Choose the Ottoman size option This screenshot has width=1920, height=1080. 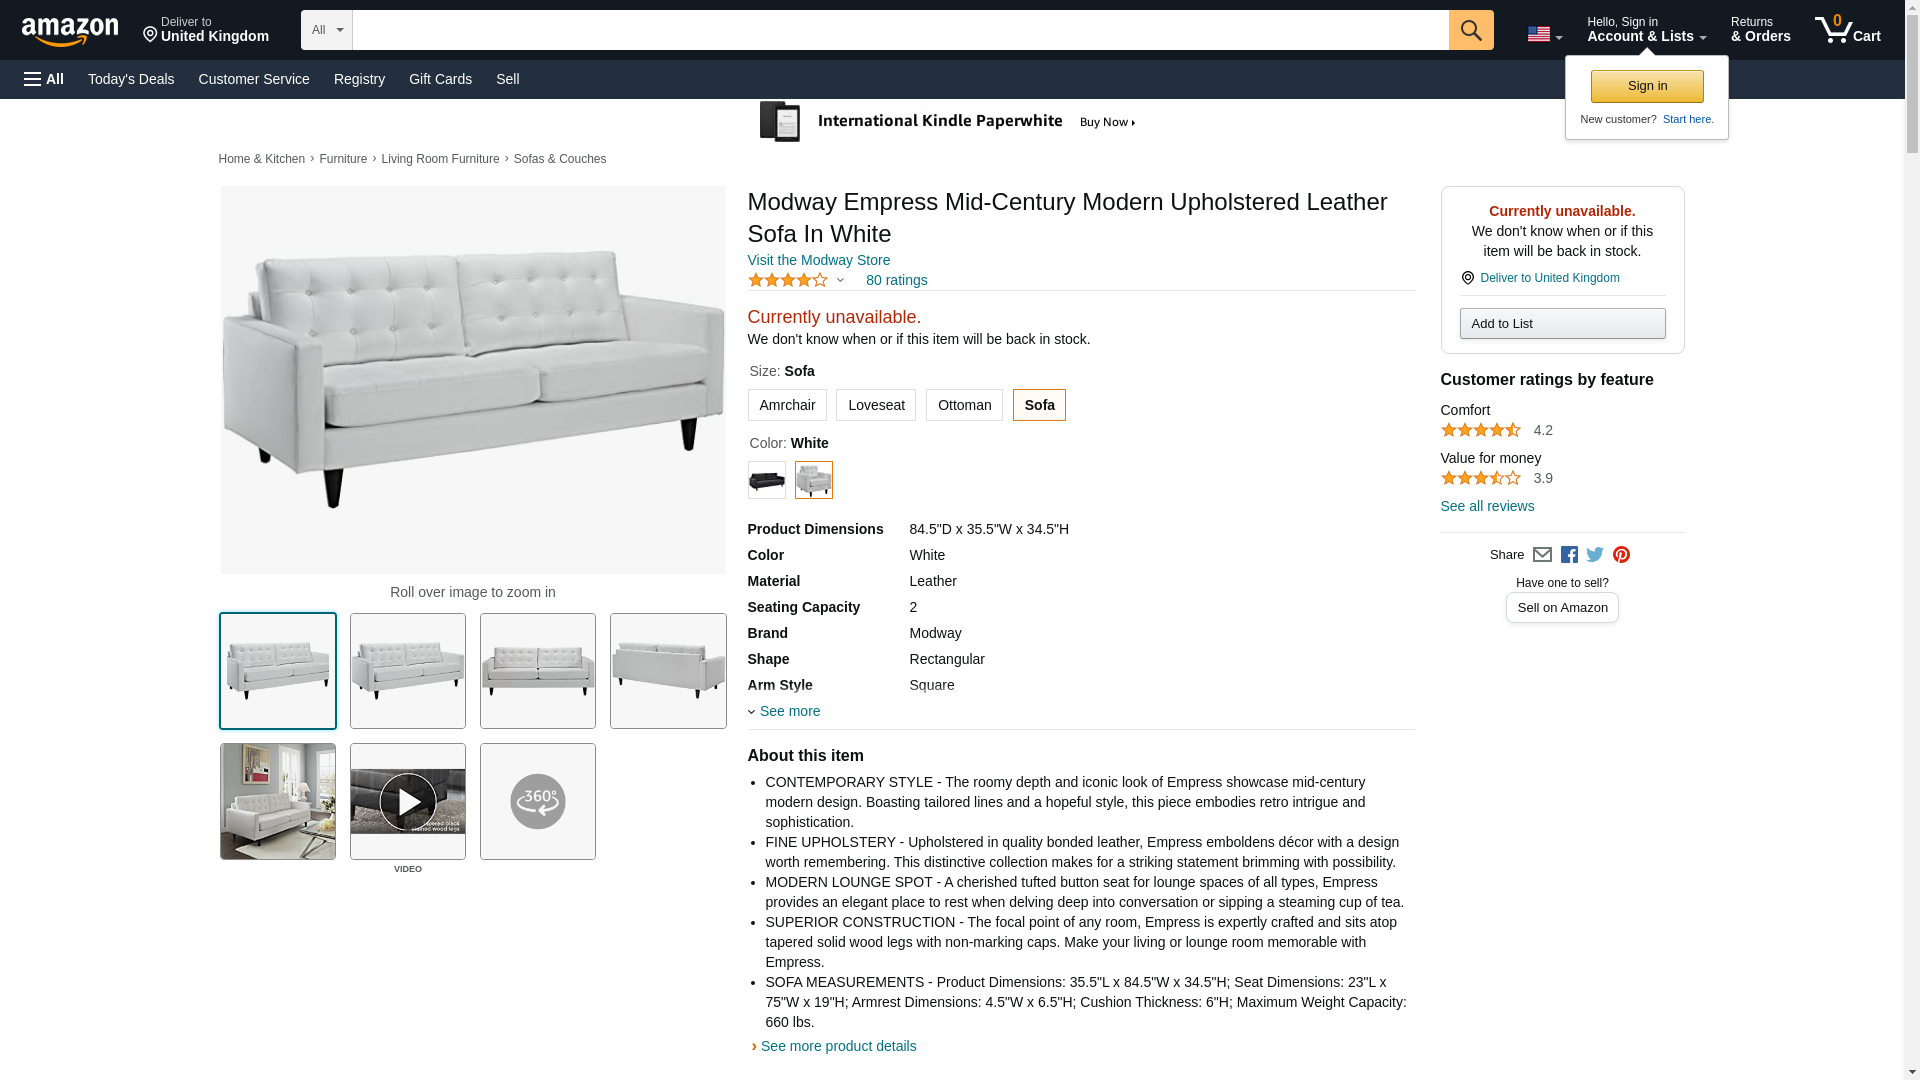click(964, 405)
